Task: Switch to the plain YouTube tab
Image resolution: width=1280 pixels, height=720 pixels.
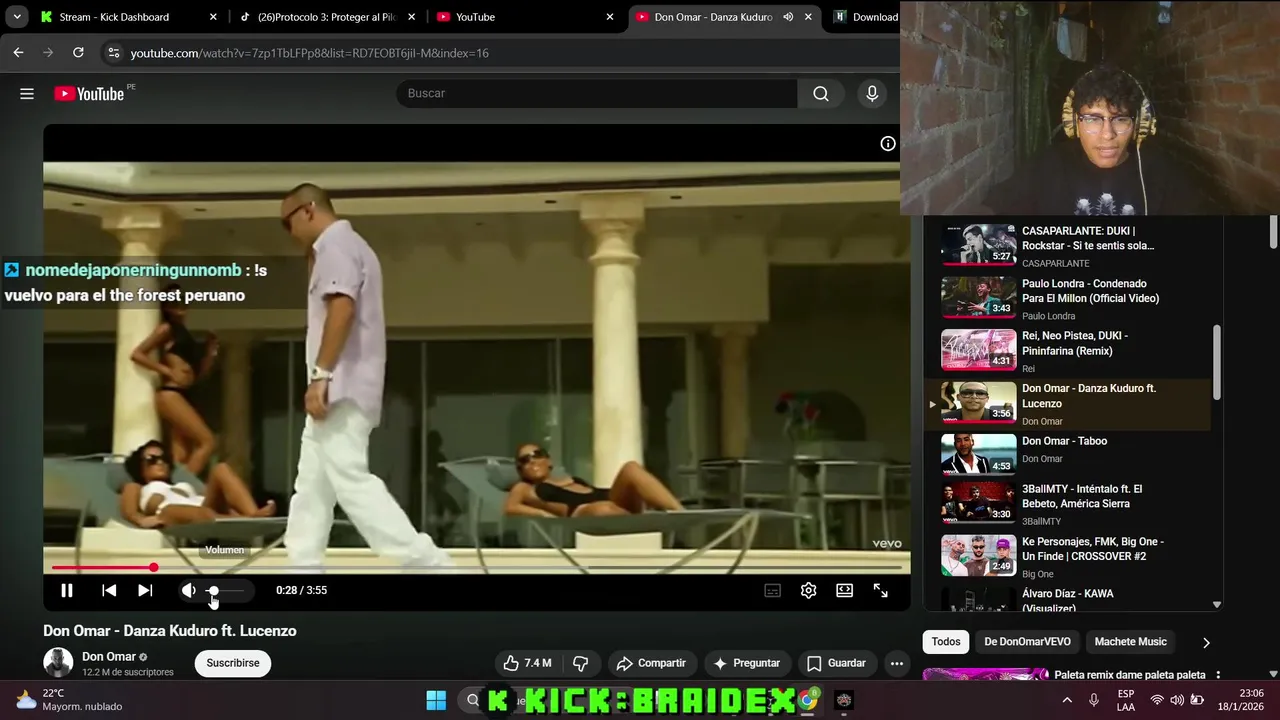Action: (523, 17)
